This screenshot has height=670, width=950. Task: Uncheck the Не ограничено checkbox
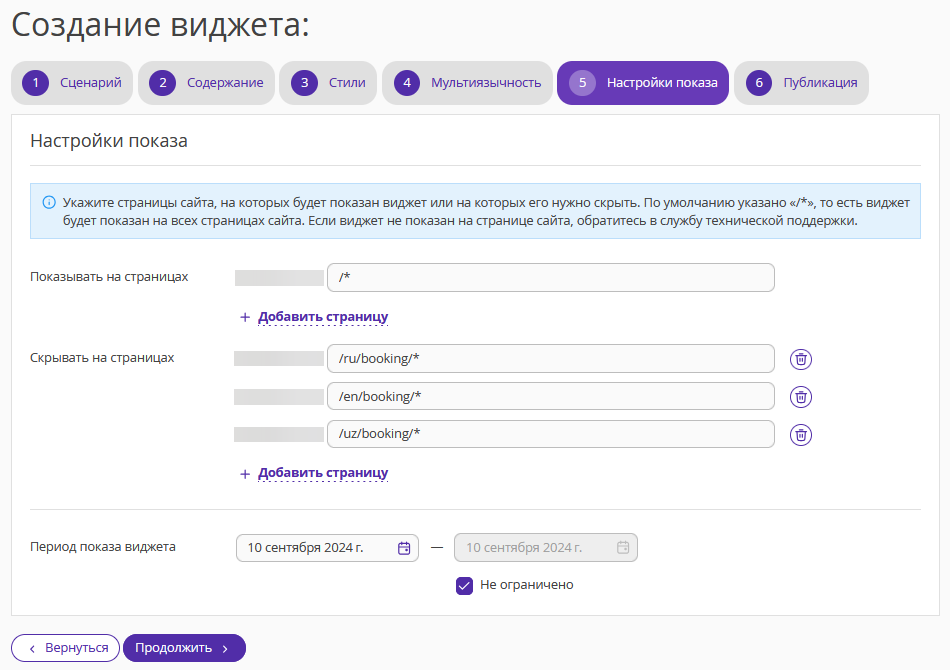[464, 586]
